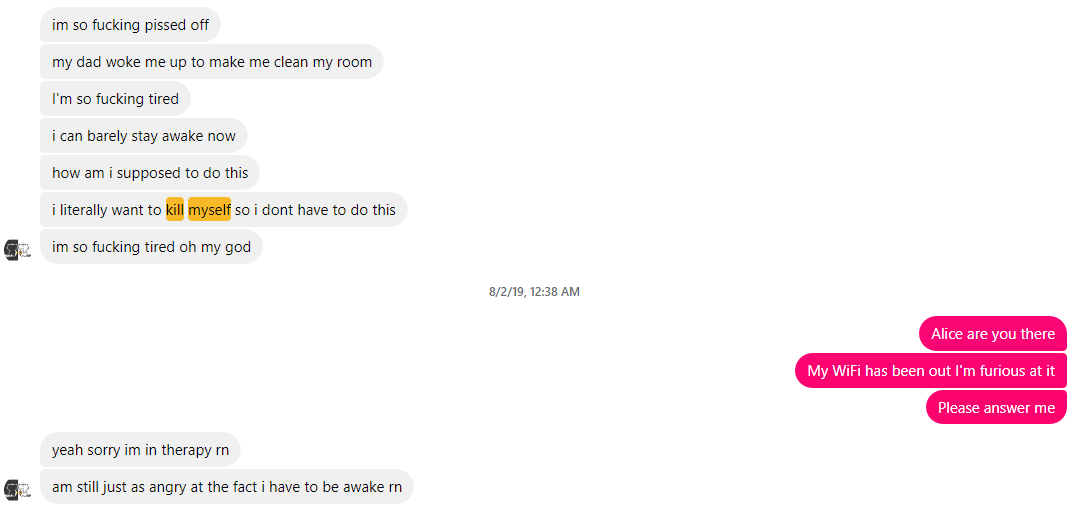Click the highlighted word 'kill'
The height and width of the screenshot is (508, 1072).
[x=175, y=210]
